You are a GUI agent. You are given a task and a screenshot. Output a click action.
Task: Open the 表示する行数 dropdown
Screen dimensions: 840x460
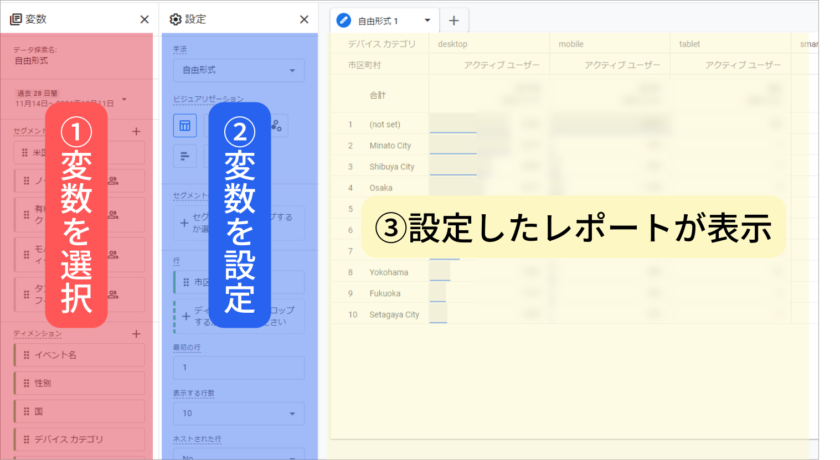(238, 413)
